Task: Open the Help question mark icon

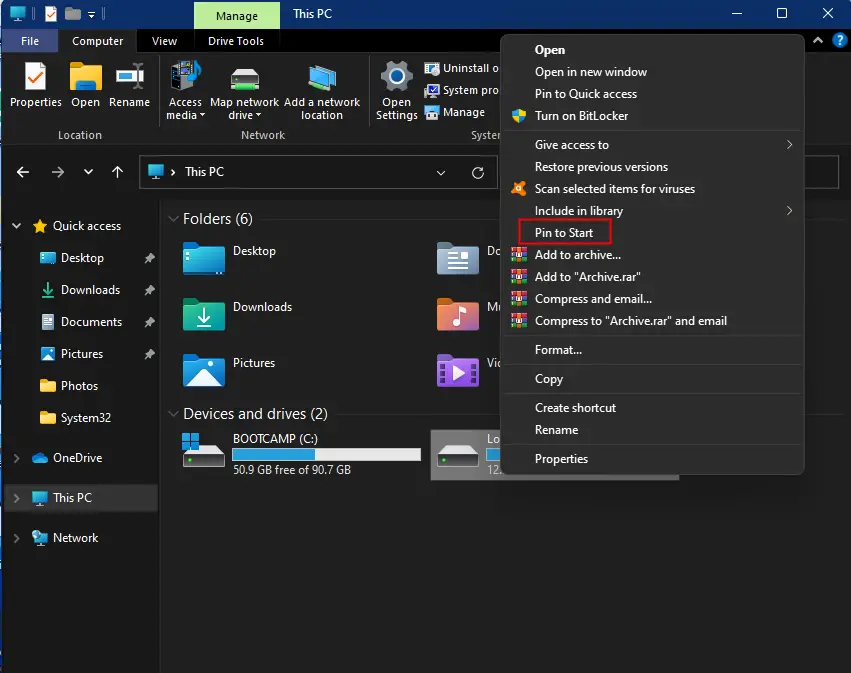Action: click(839, 40)
